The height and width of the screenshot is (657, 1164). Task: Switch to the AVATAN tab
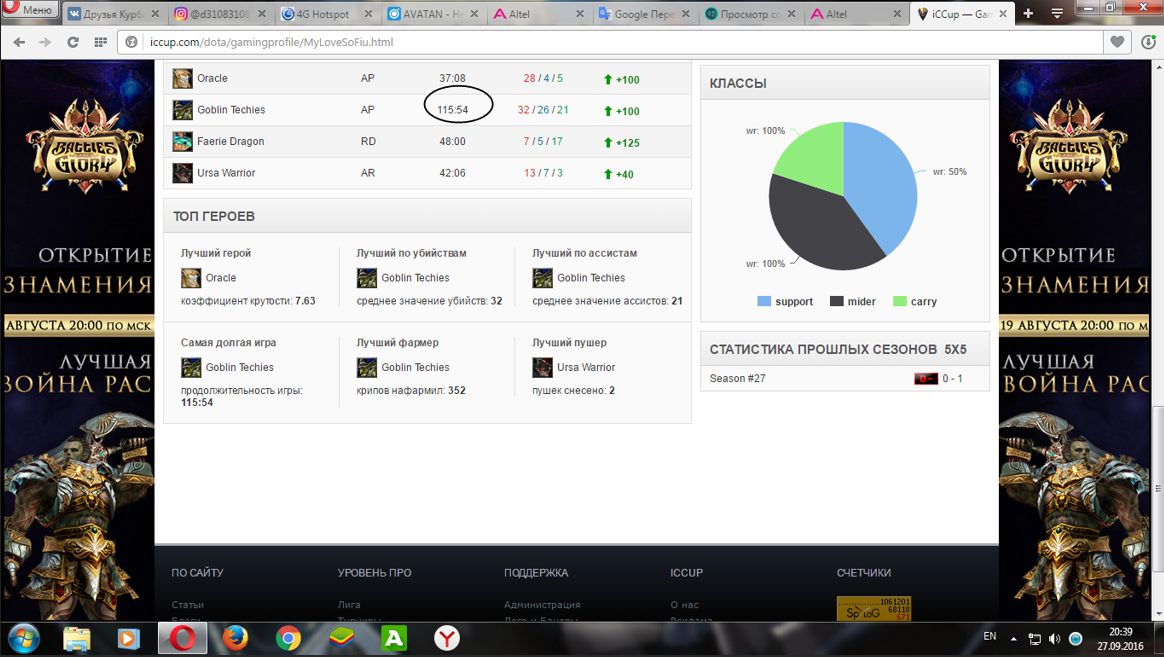434,13
